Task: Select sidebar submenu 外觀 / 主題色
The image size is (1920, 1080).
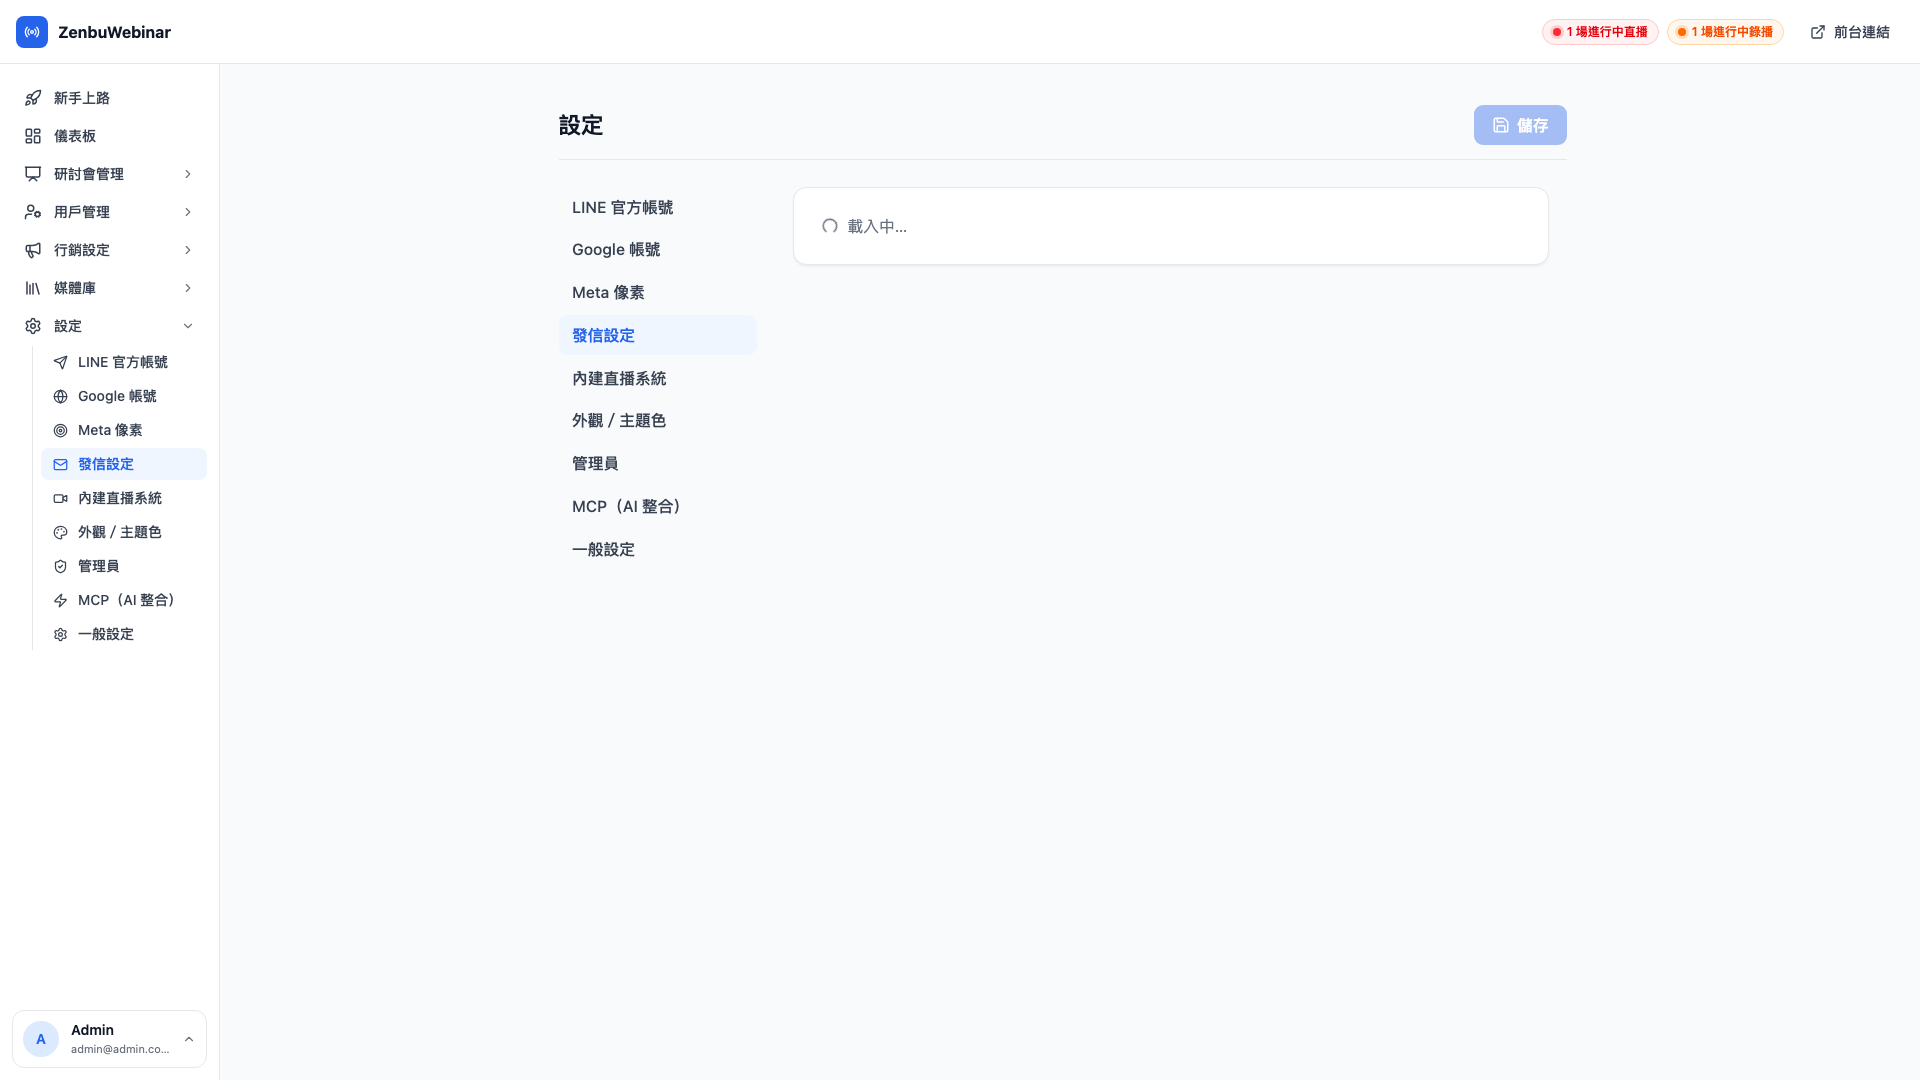Action: point(124,532)
